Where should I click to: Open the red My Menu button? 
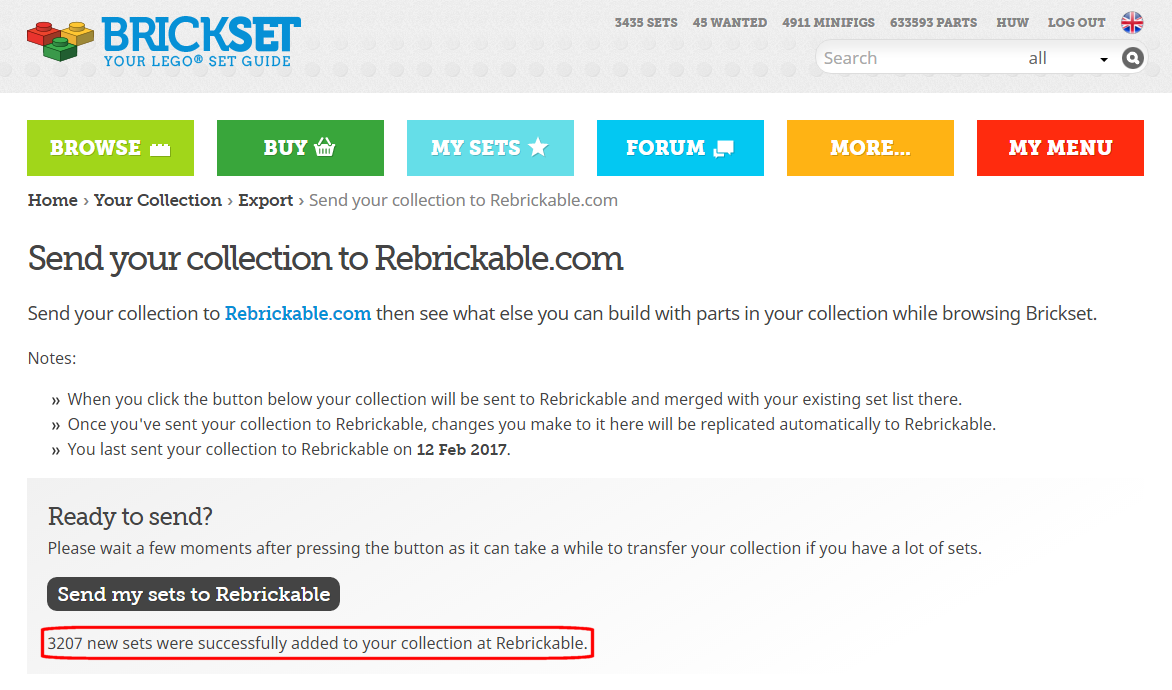click(x=1060, y=148)
